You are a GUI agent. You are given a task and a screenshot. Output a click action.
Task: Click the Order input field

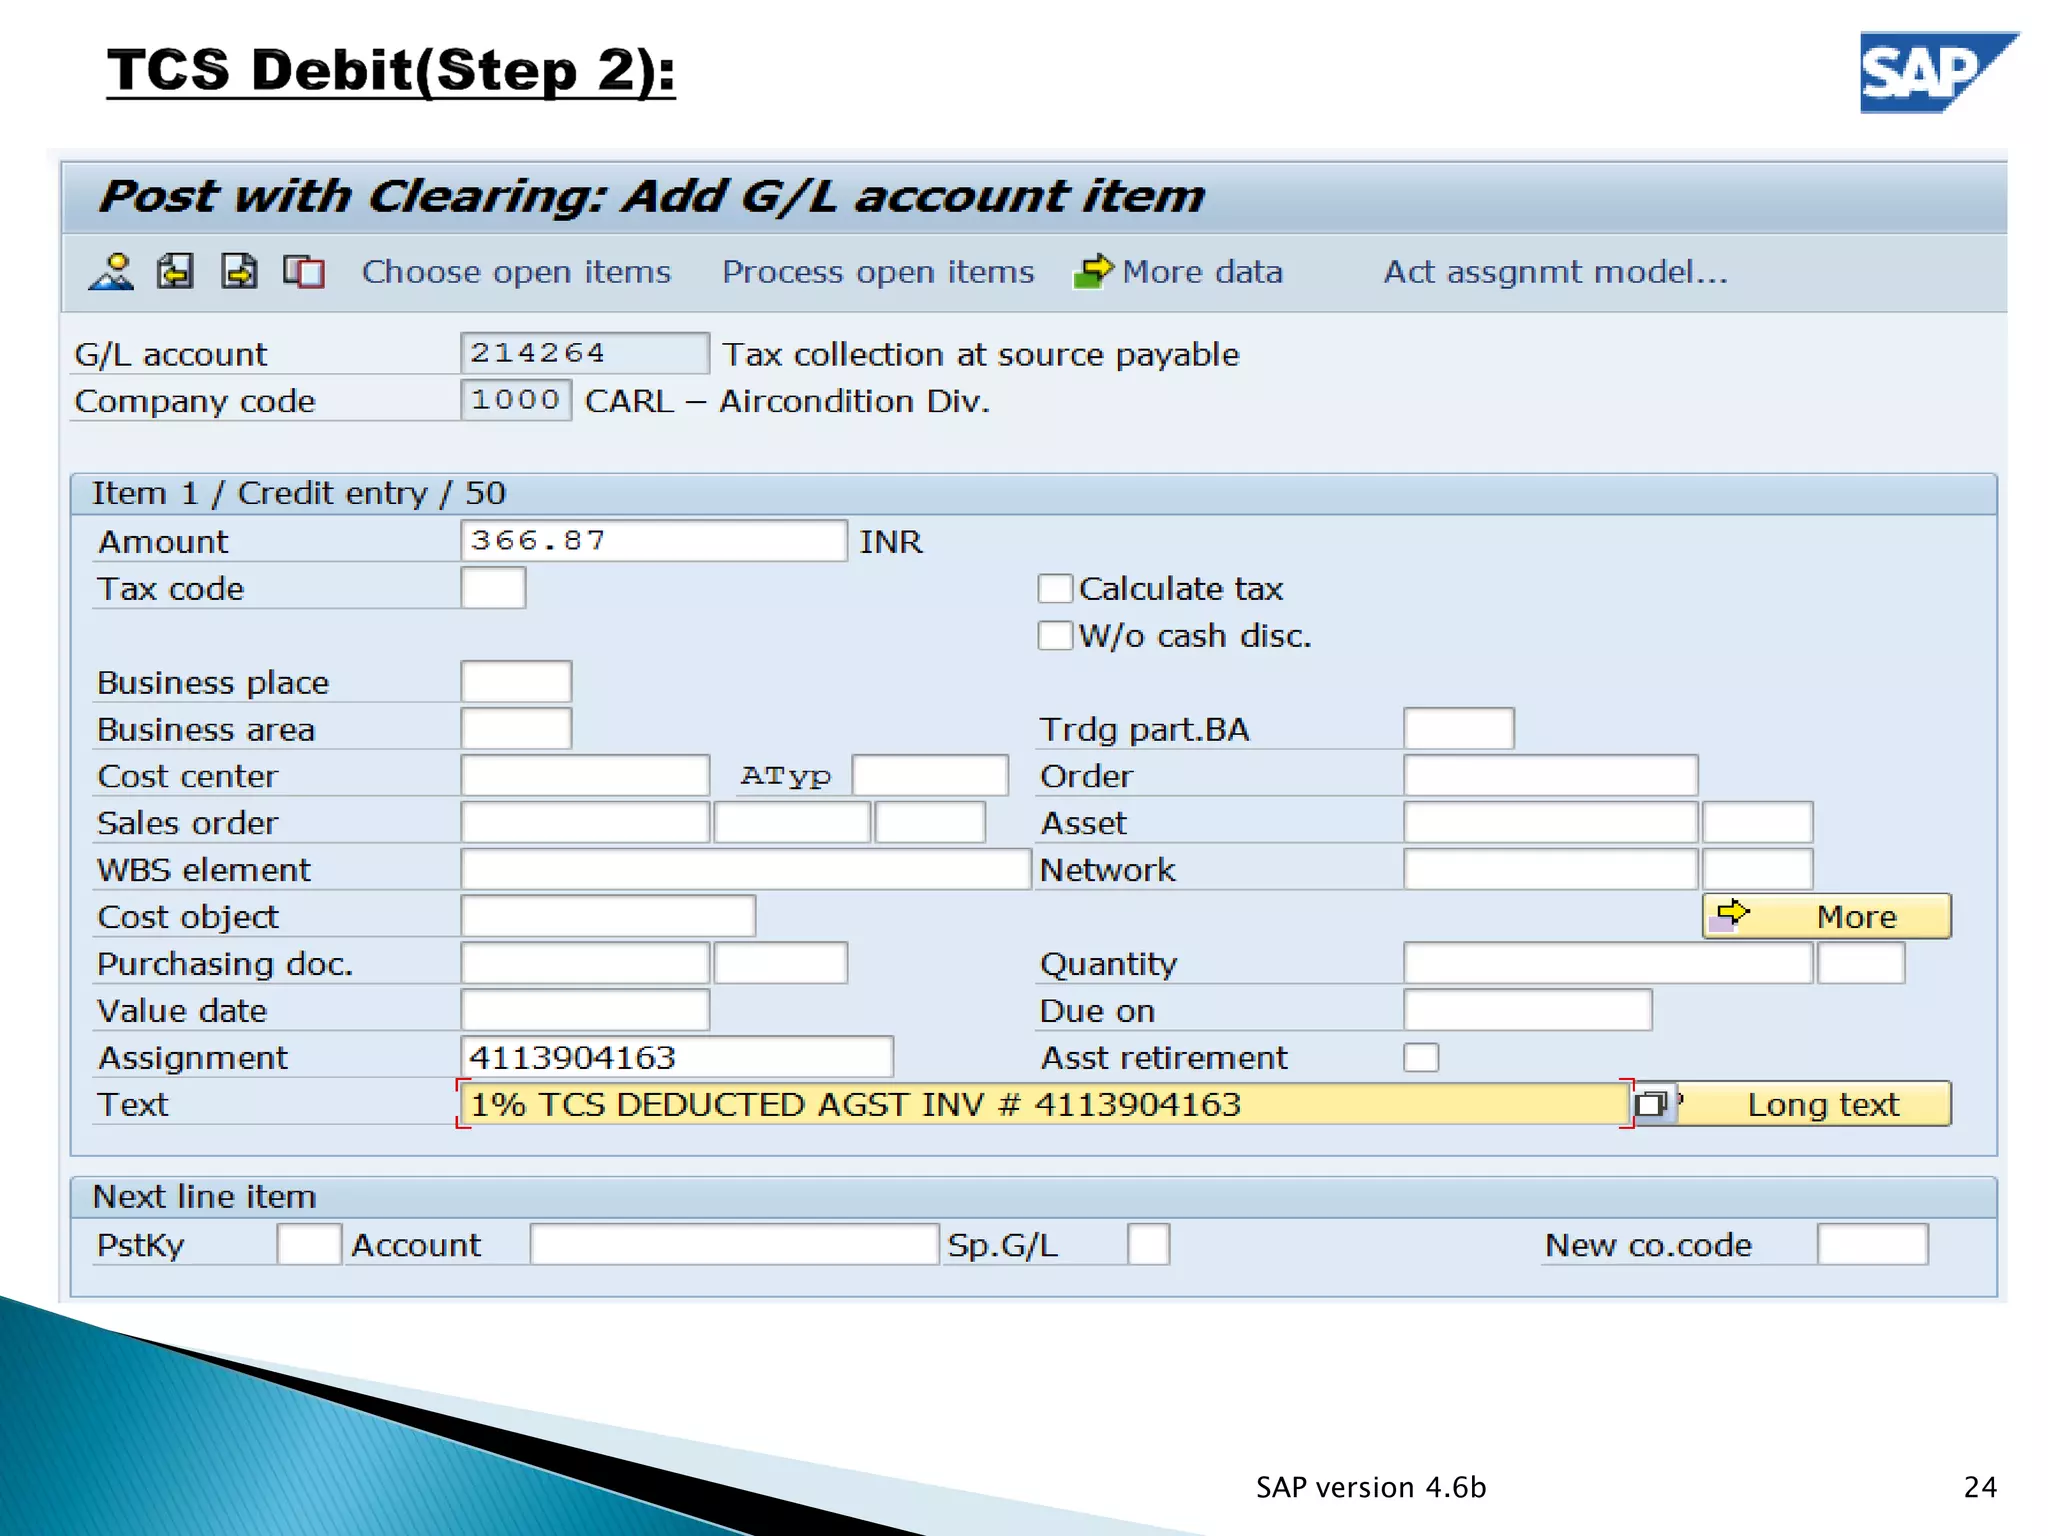click(1551, 776)
